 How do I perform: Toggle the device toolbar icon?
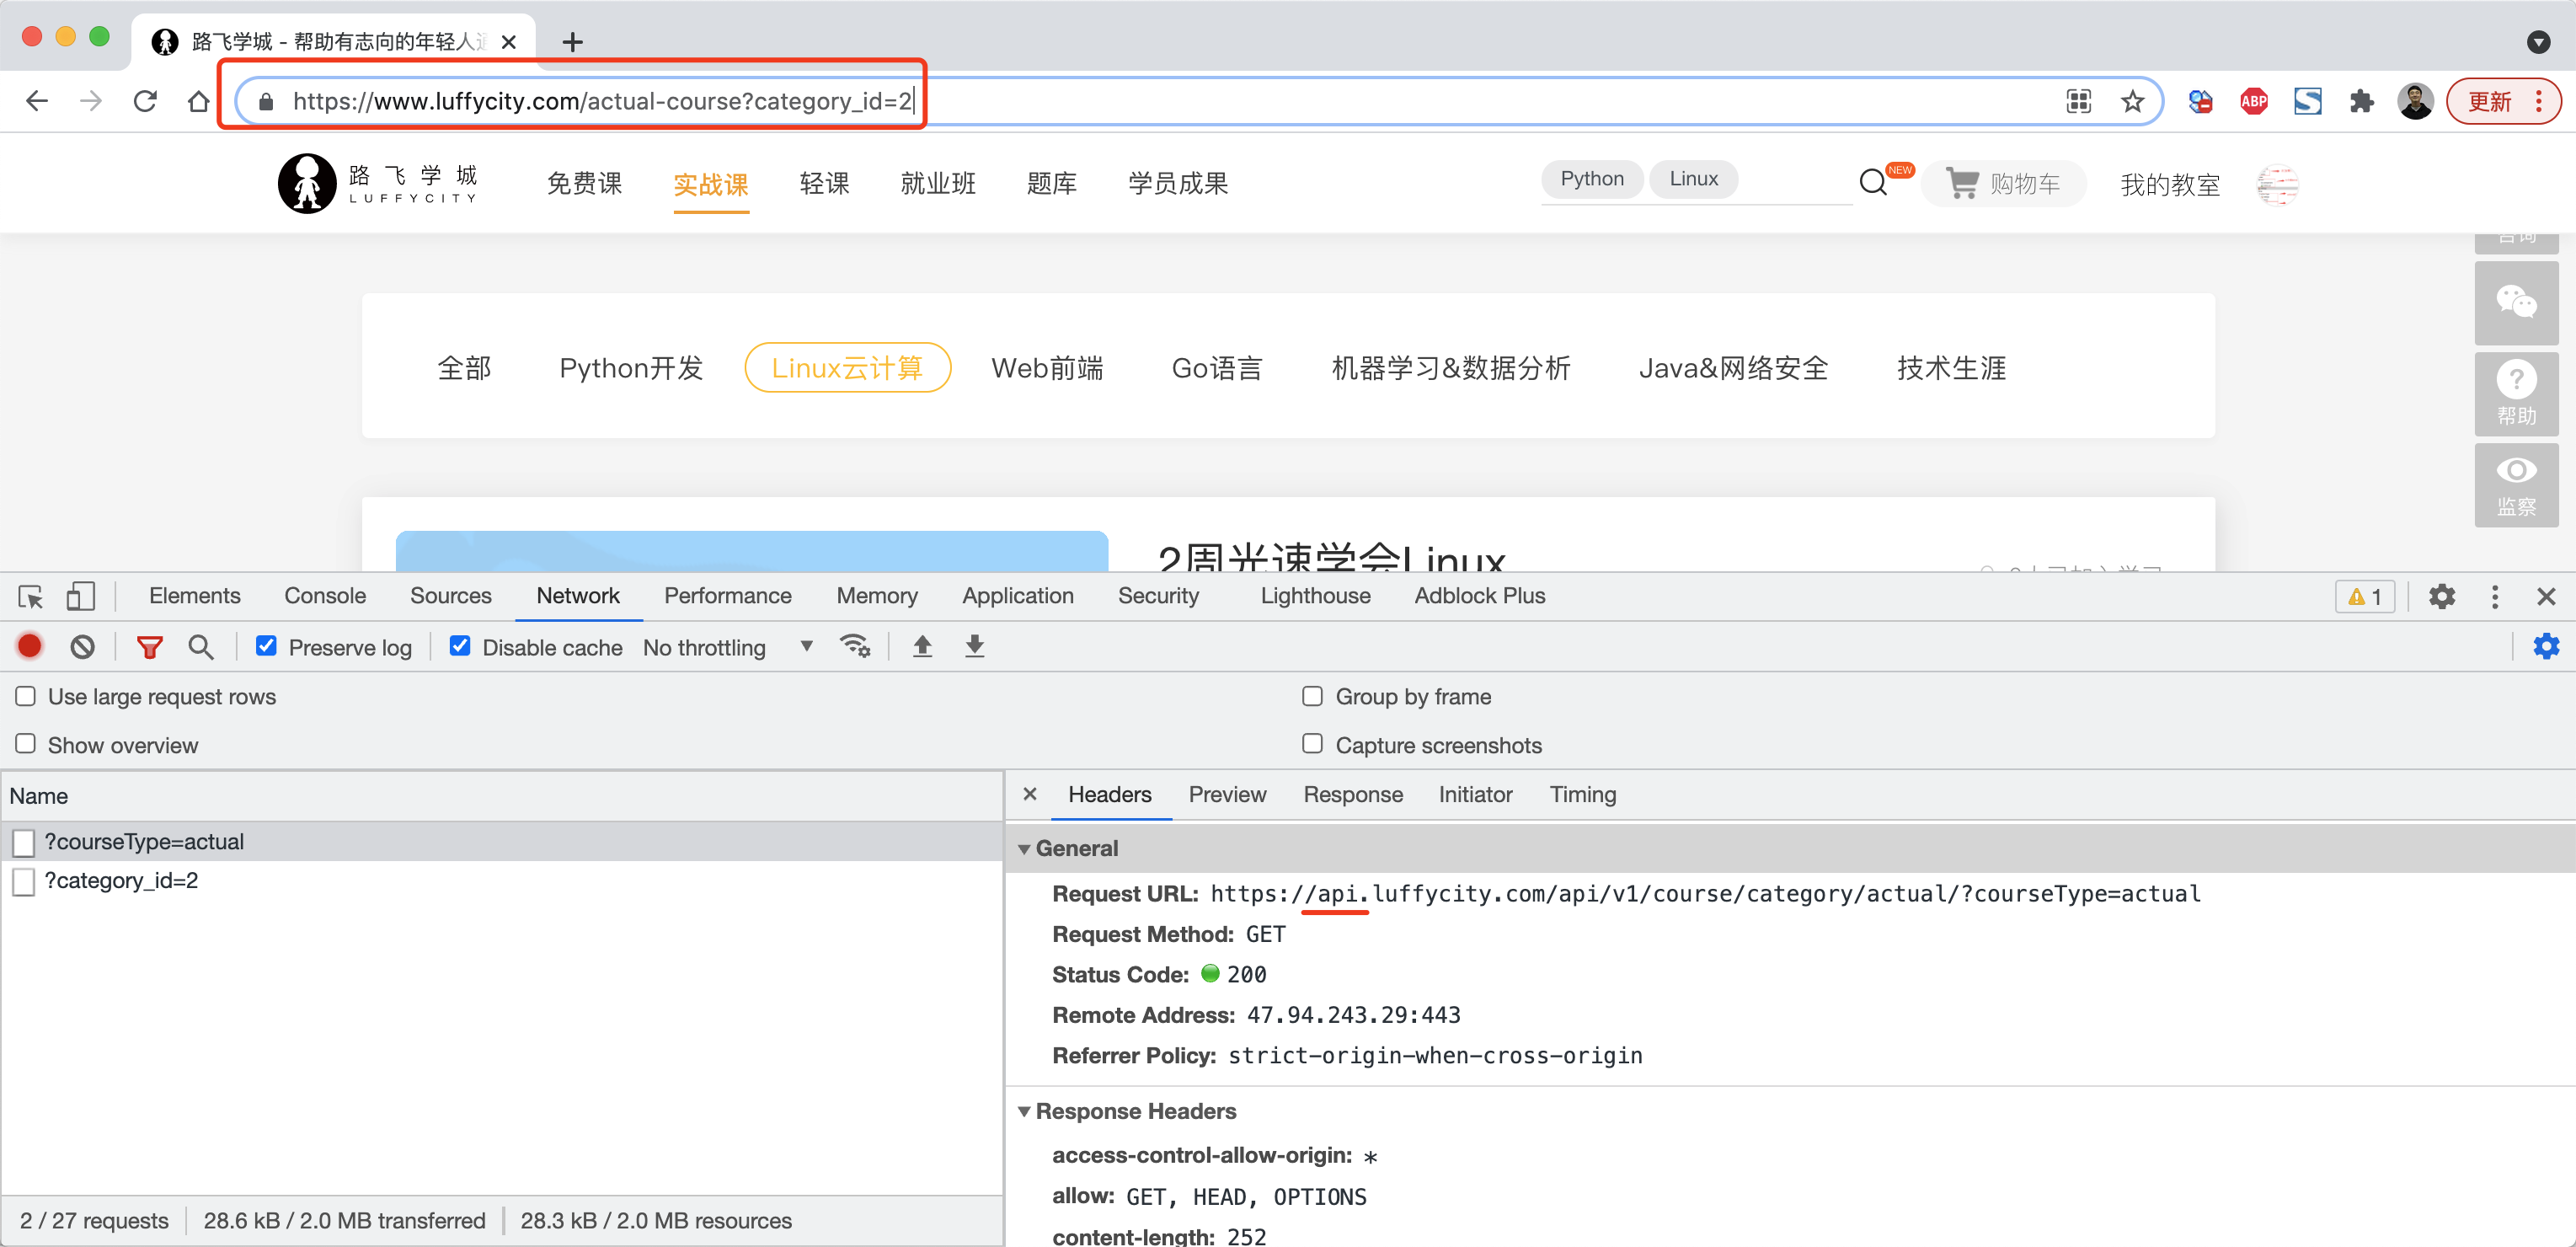[80, 596]
